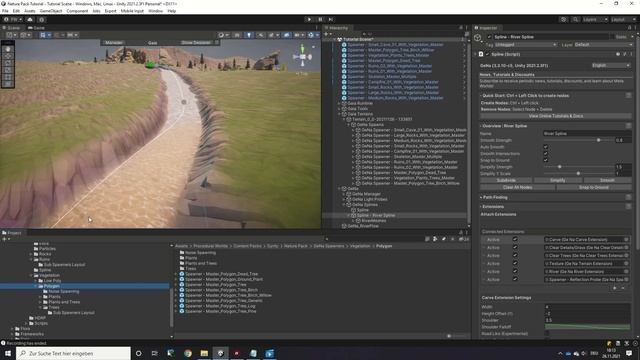
Task: Open the Assets menu
Action: click(29, 11)
